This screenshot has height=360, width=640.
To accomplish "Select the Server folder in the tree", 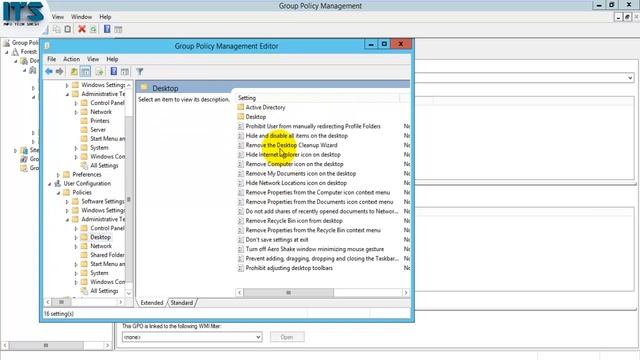I will pos(98,129).
